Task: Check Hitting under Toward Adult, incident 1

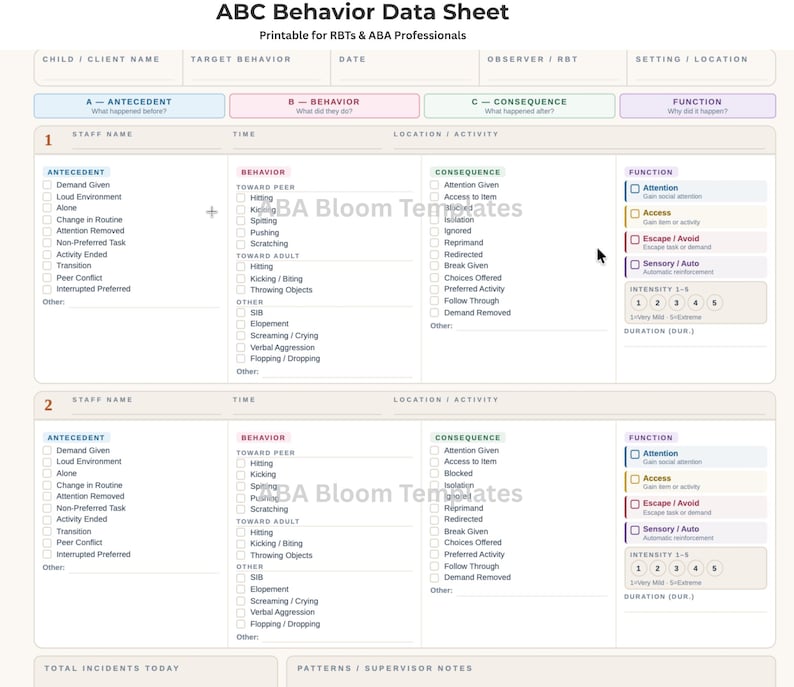Action: 241,267
